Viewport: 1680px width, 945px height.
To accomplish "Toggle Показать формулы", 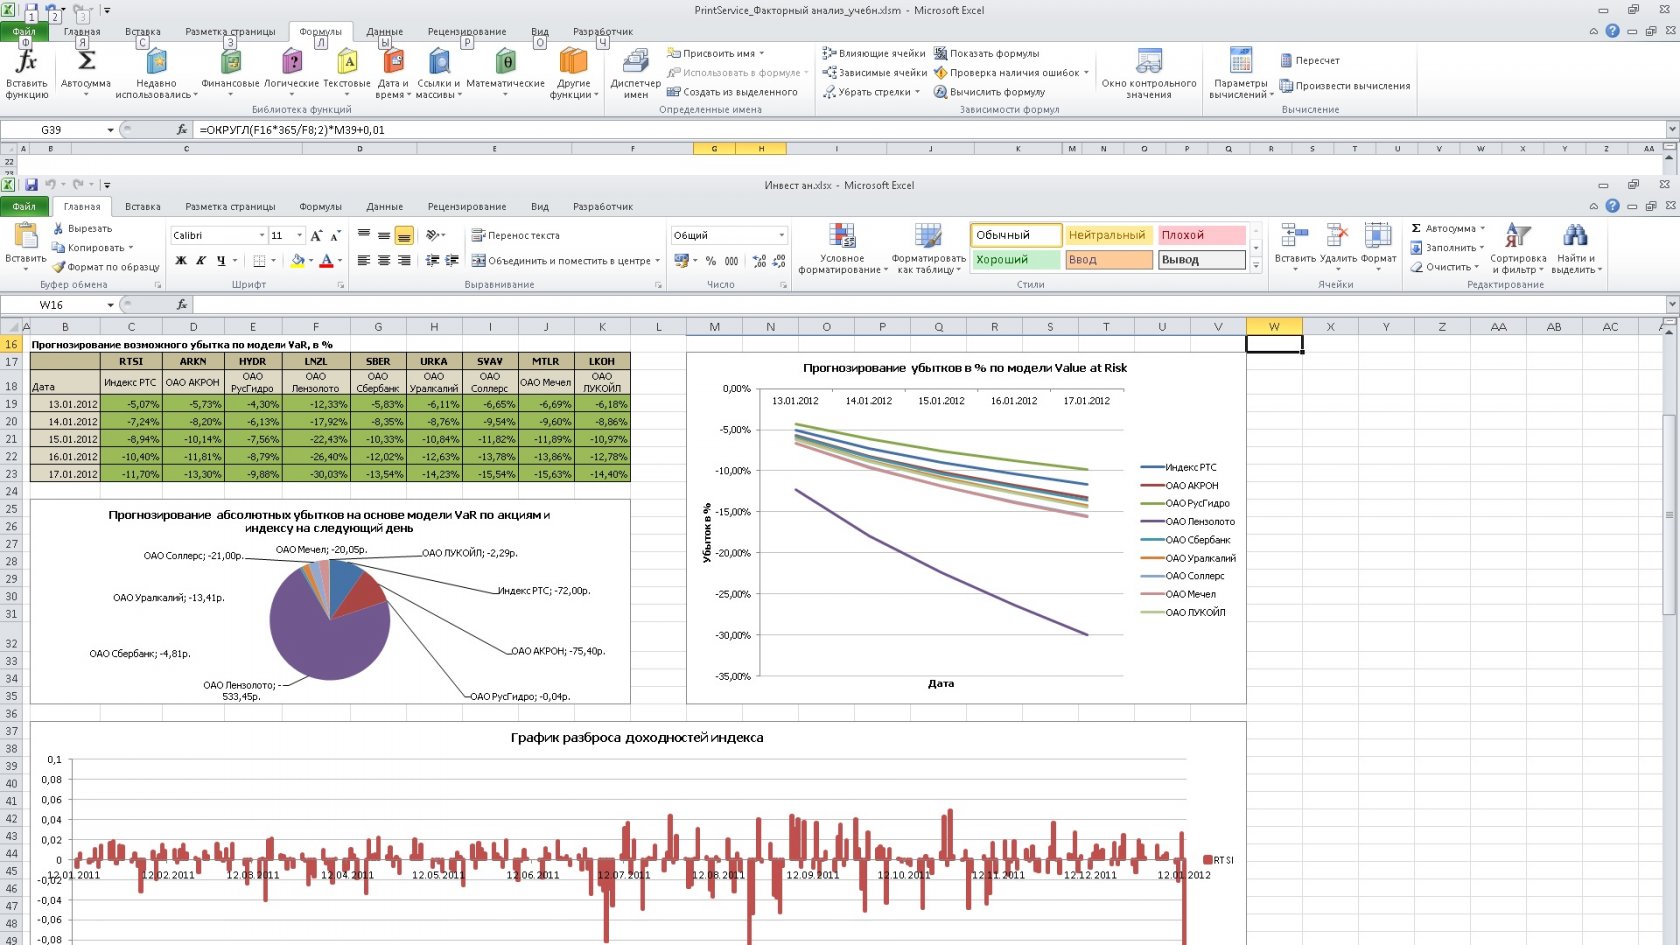I will coord(987,53).
